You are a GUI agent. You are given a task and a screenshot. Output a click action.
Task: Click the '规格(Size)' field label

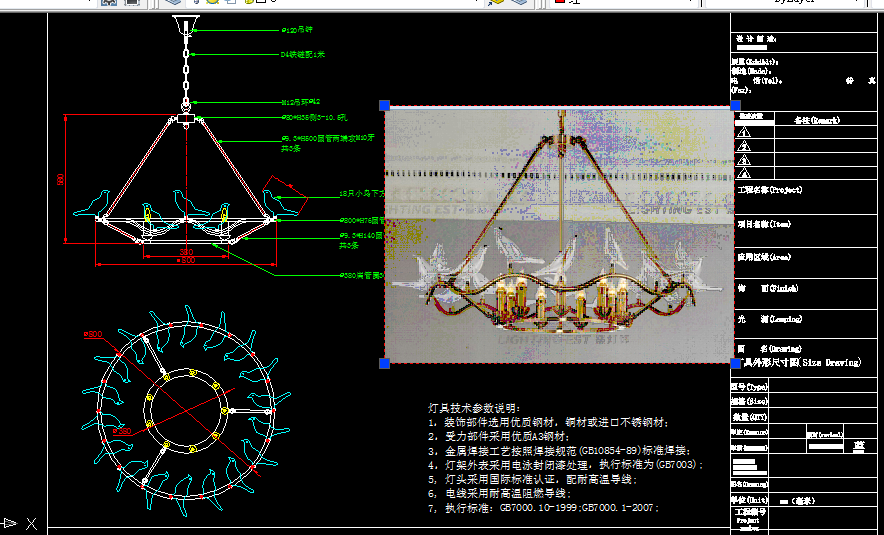(x=749, y=402)
